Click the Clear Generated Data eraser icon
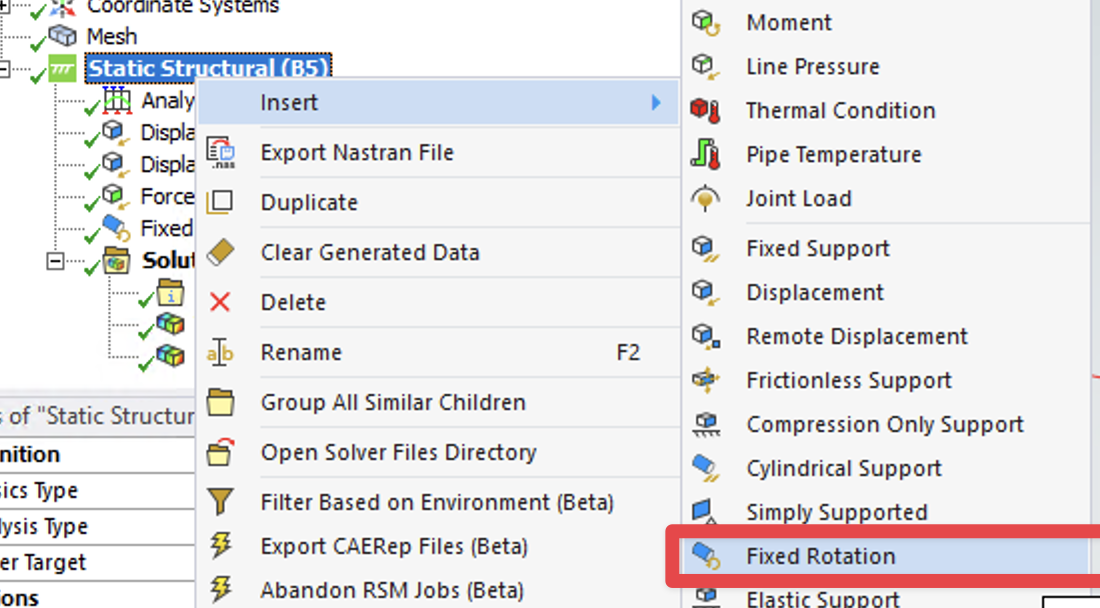Image resolution: width=1100 pixels, height=608 pixels. pyautogui.click(x=220, y=252)
